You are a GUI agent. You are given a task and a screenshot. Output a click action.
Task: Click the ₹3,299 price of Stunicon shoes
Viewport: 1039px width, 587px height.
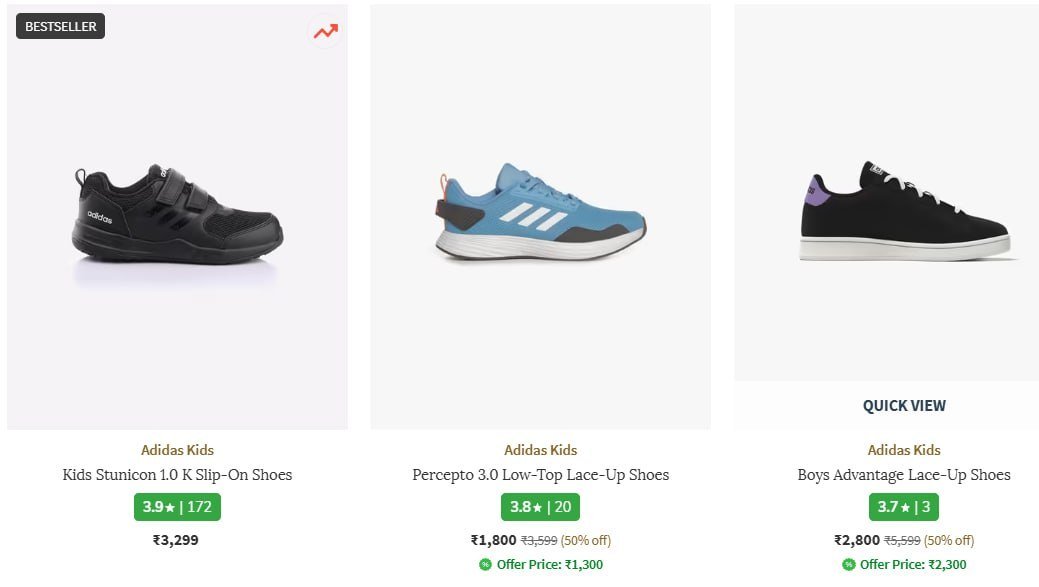177,540
